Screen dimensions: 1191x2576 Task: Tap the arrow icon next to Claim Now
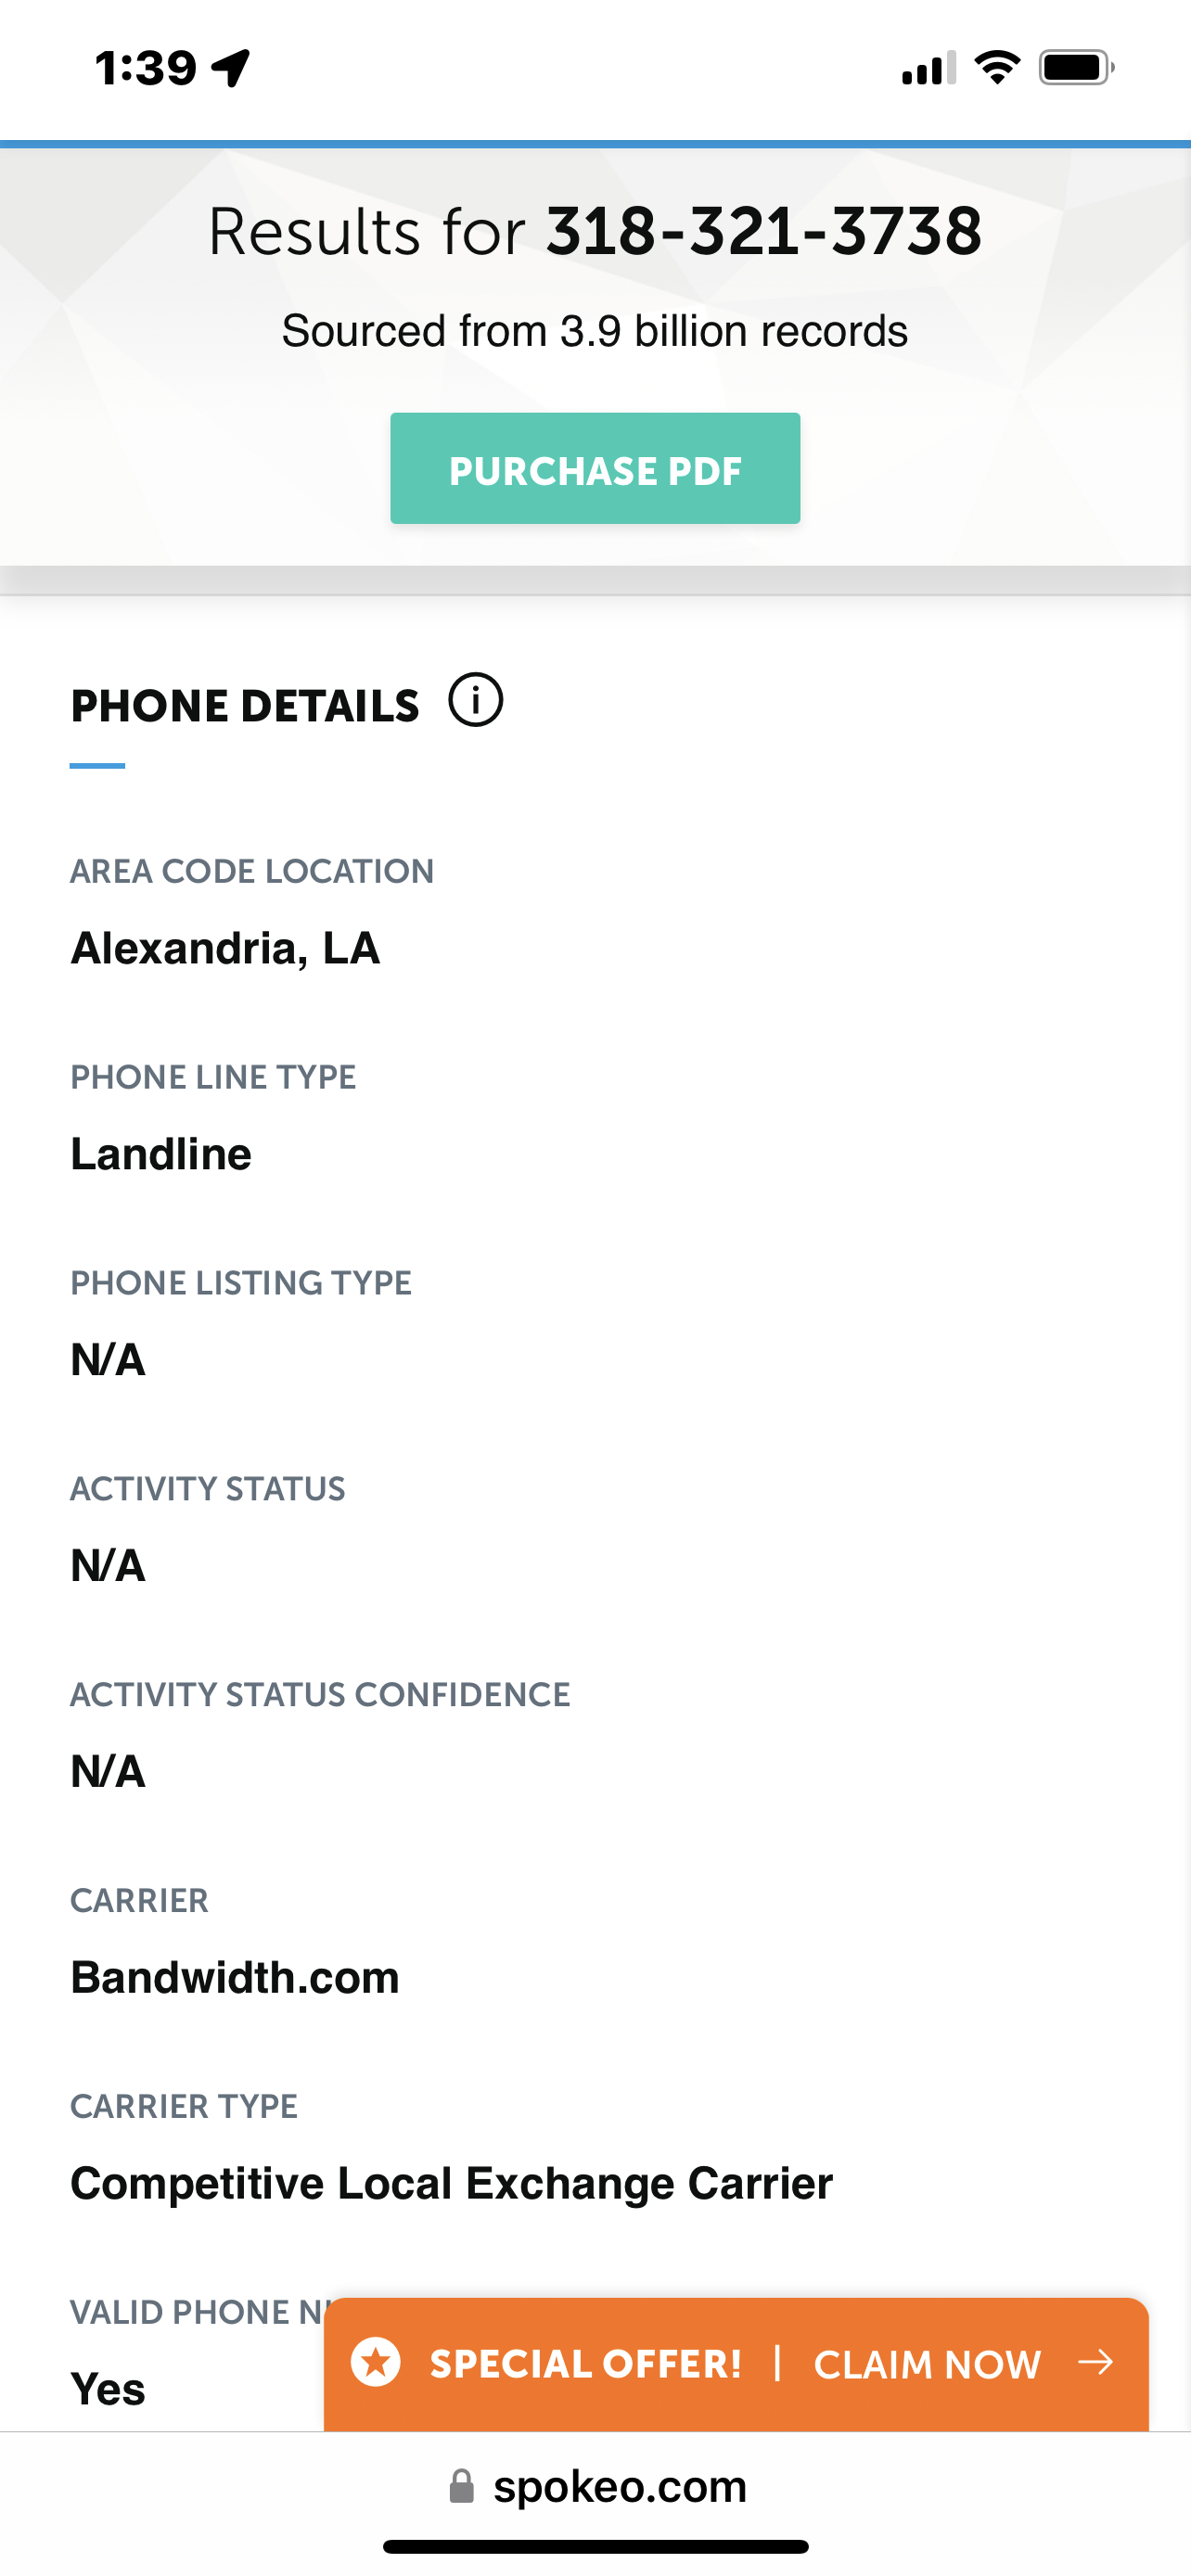(x=1096, y=2362)
